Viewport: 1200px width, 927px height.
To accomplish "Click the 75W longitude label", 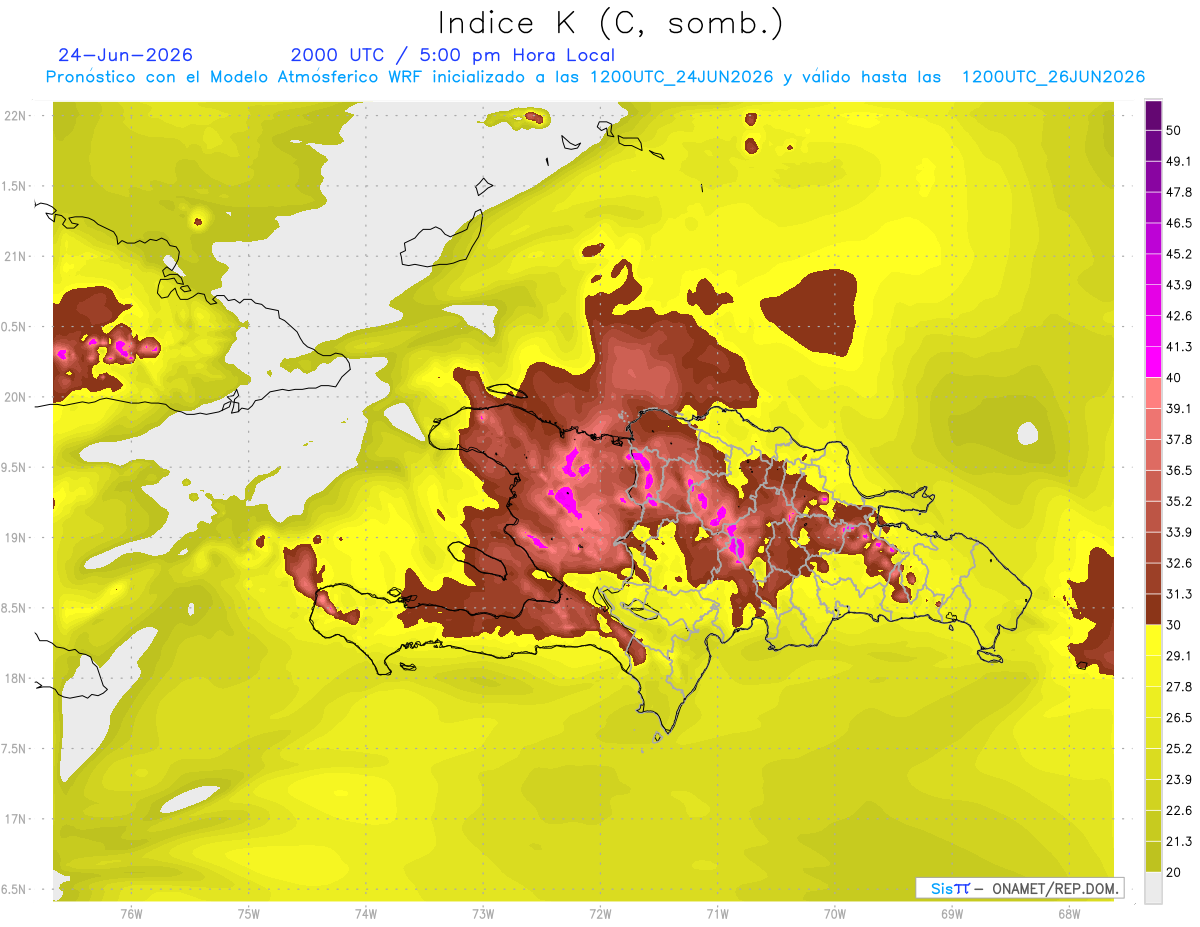I will [x=249, y=913].
